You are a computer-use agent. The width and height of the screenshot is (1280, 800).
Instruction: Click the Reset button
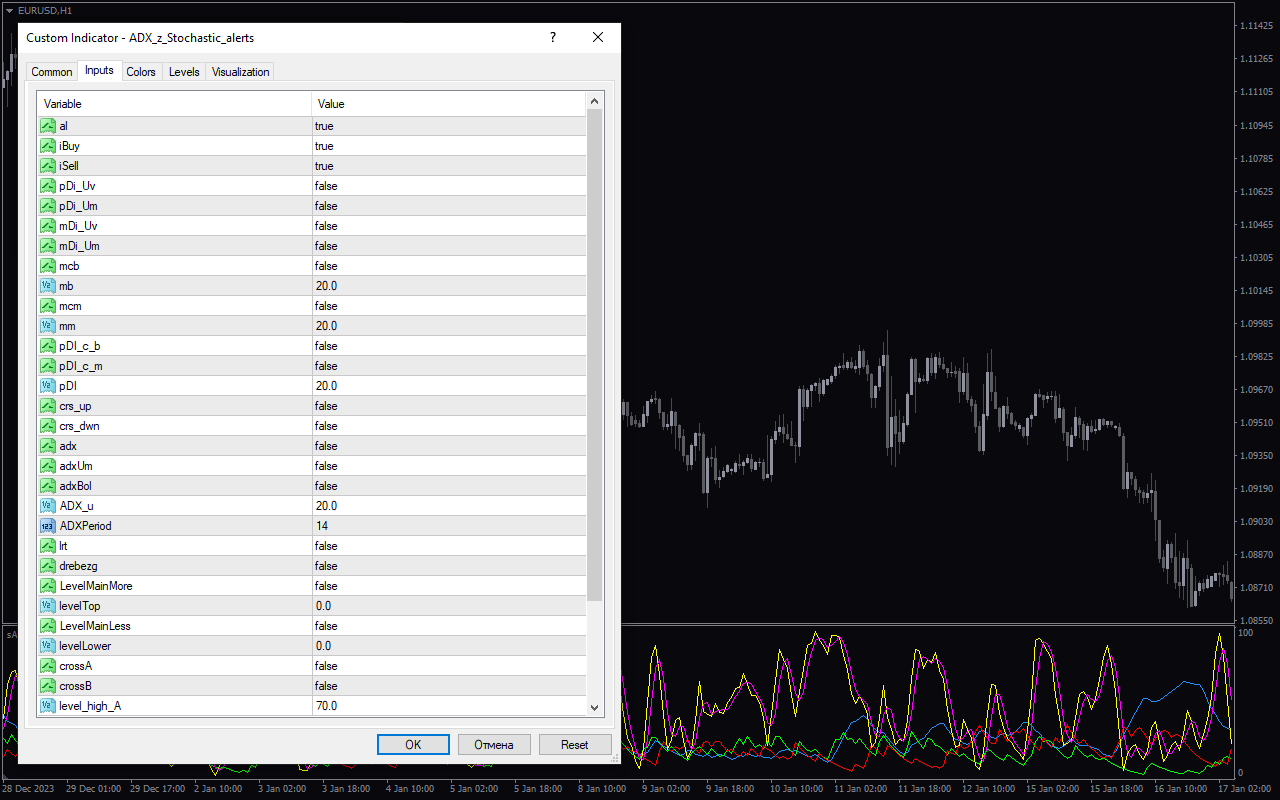point(575,745)
